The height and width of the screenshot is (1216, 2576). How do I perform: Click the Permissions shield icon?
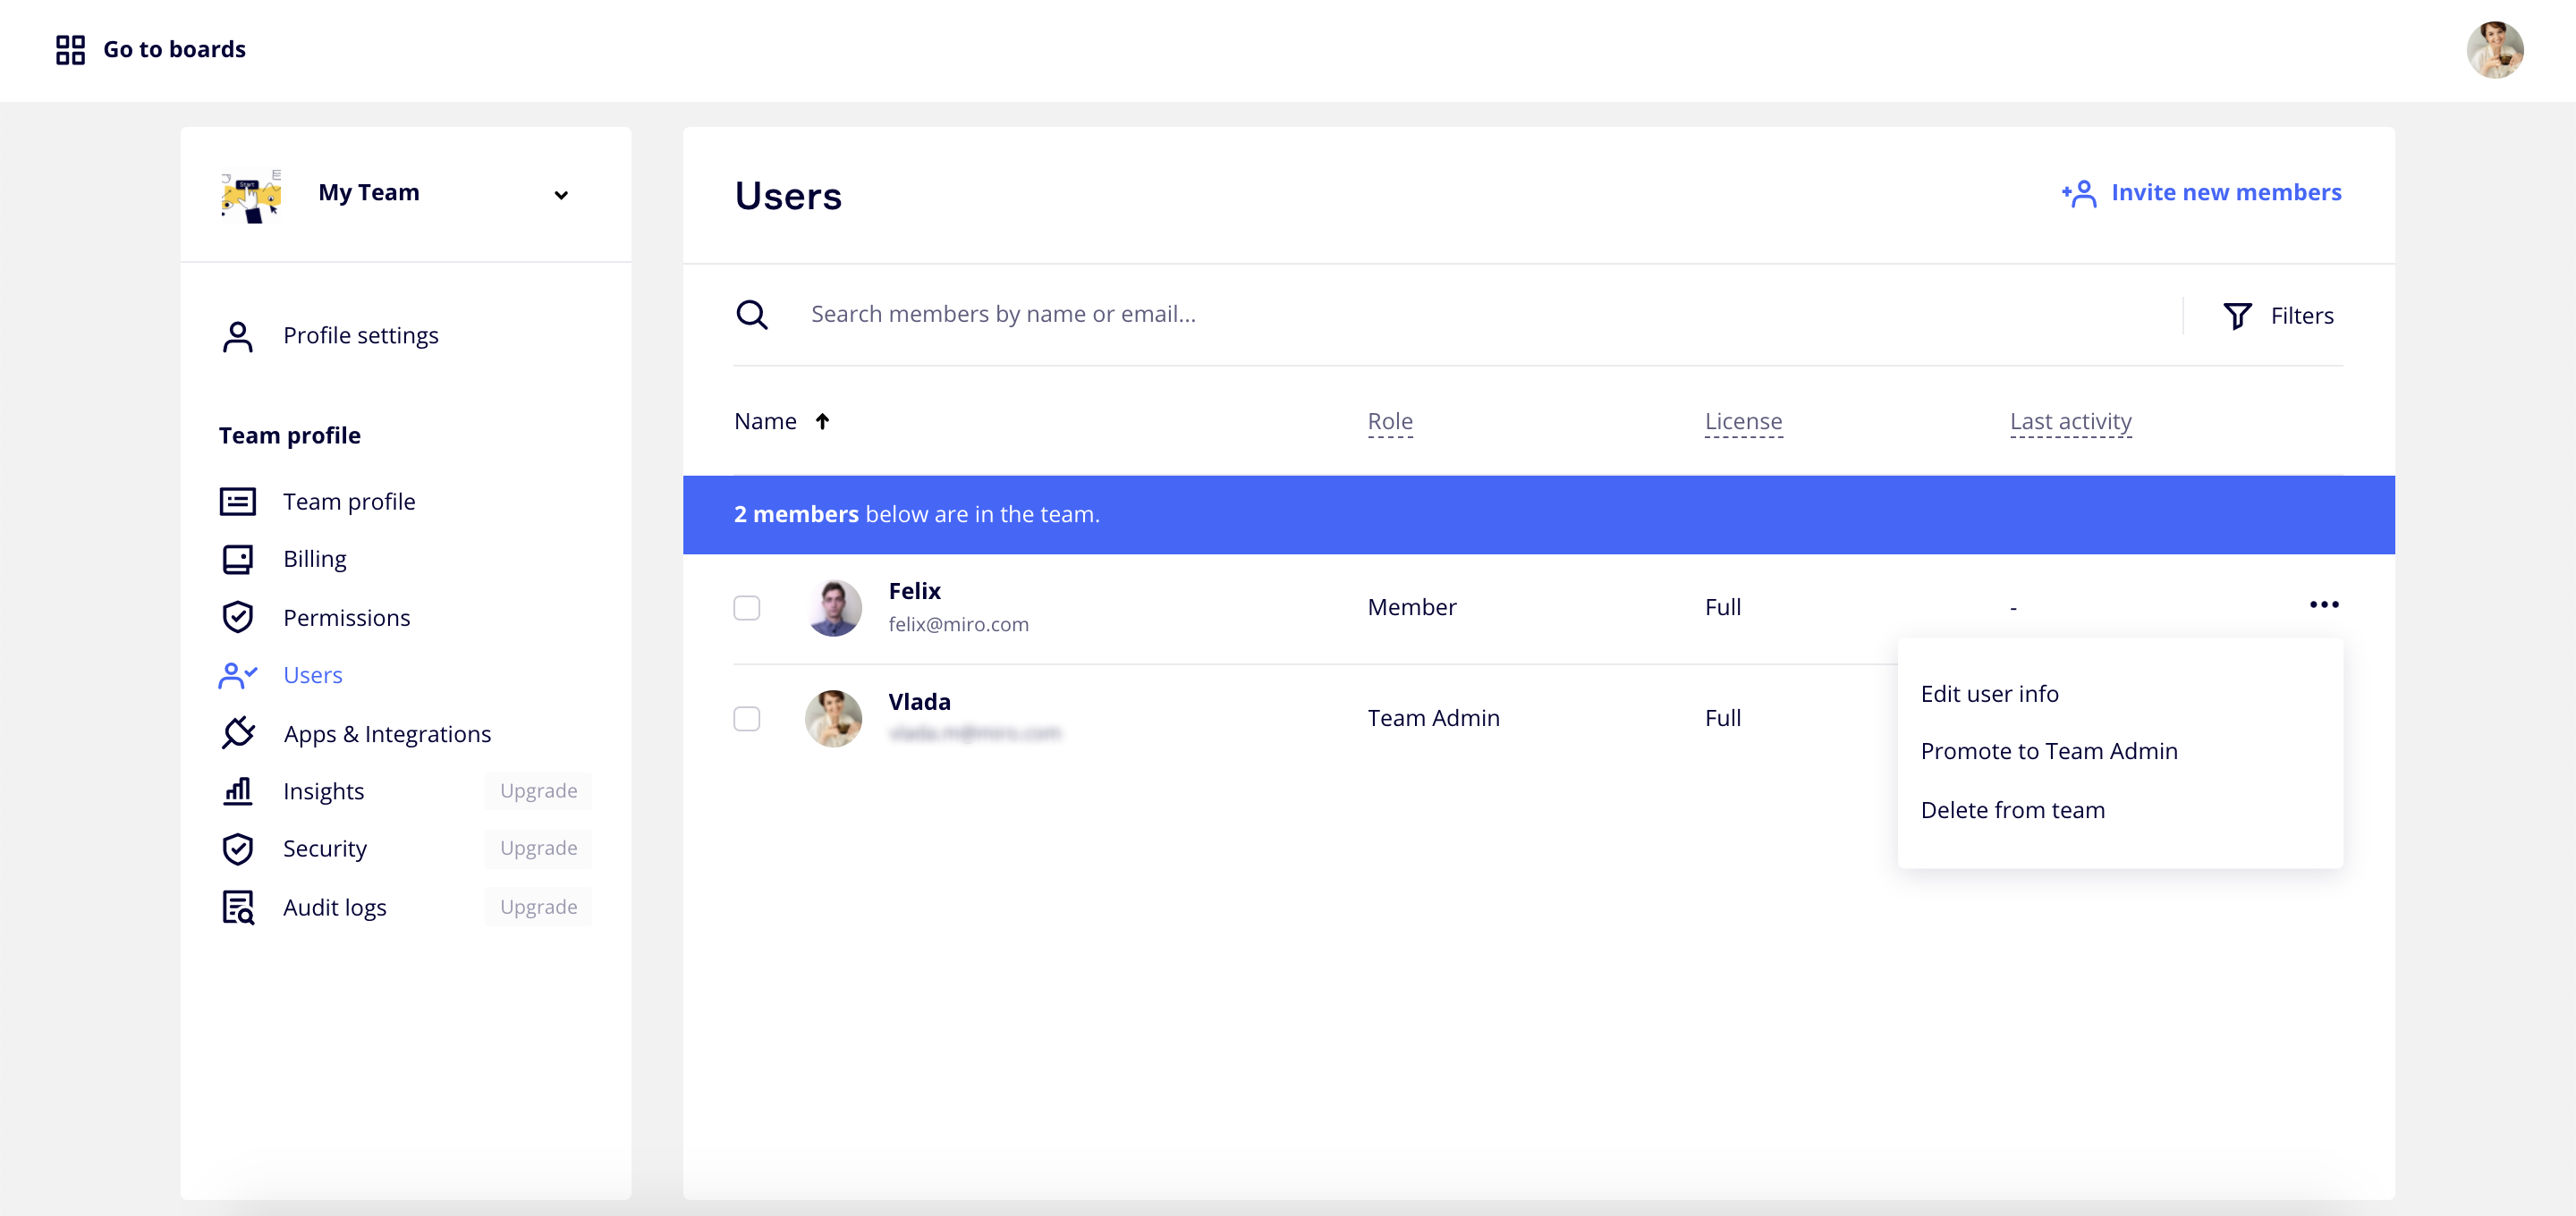237,617
